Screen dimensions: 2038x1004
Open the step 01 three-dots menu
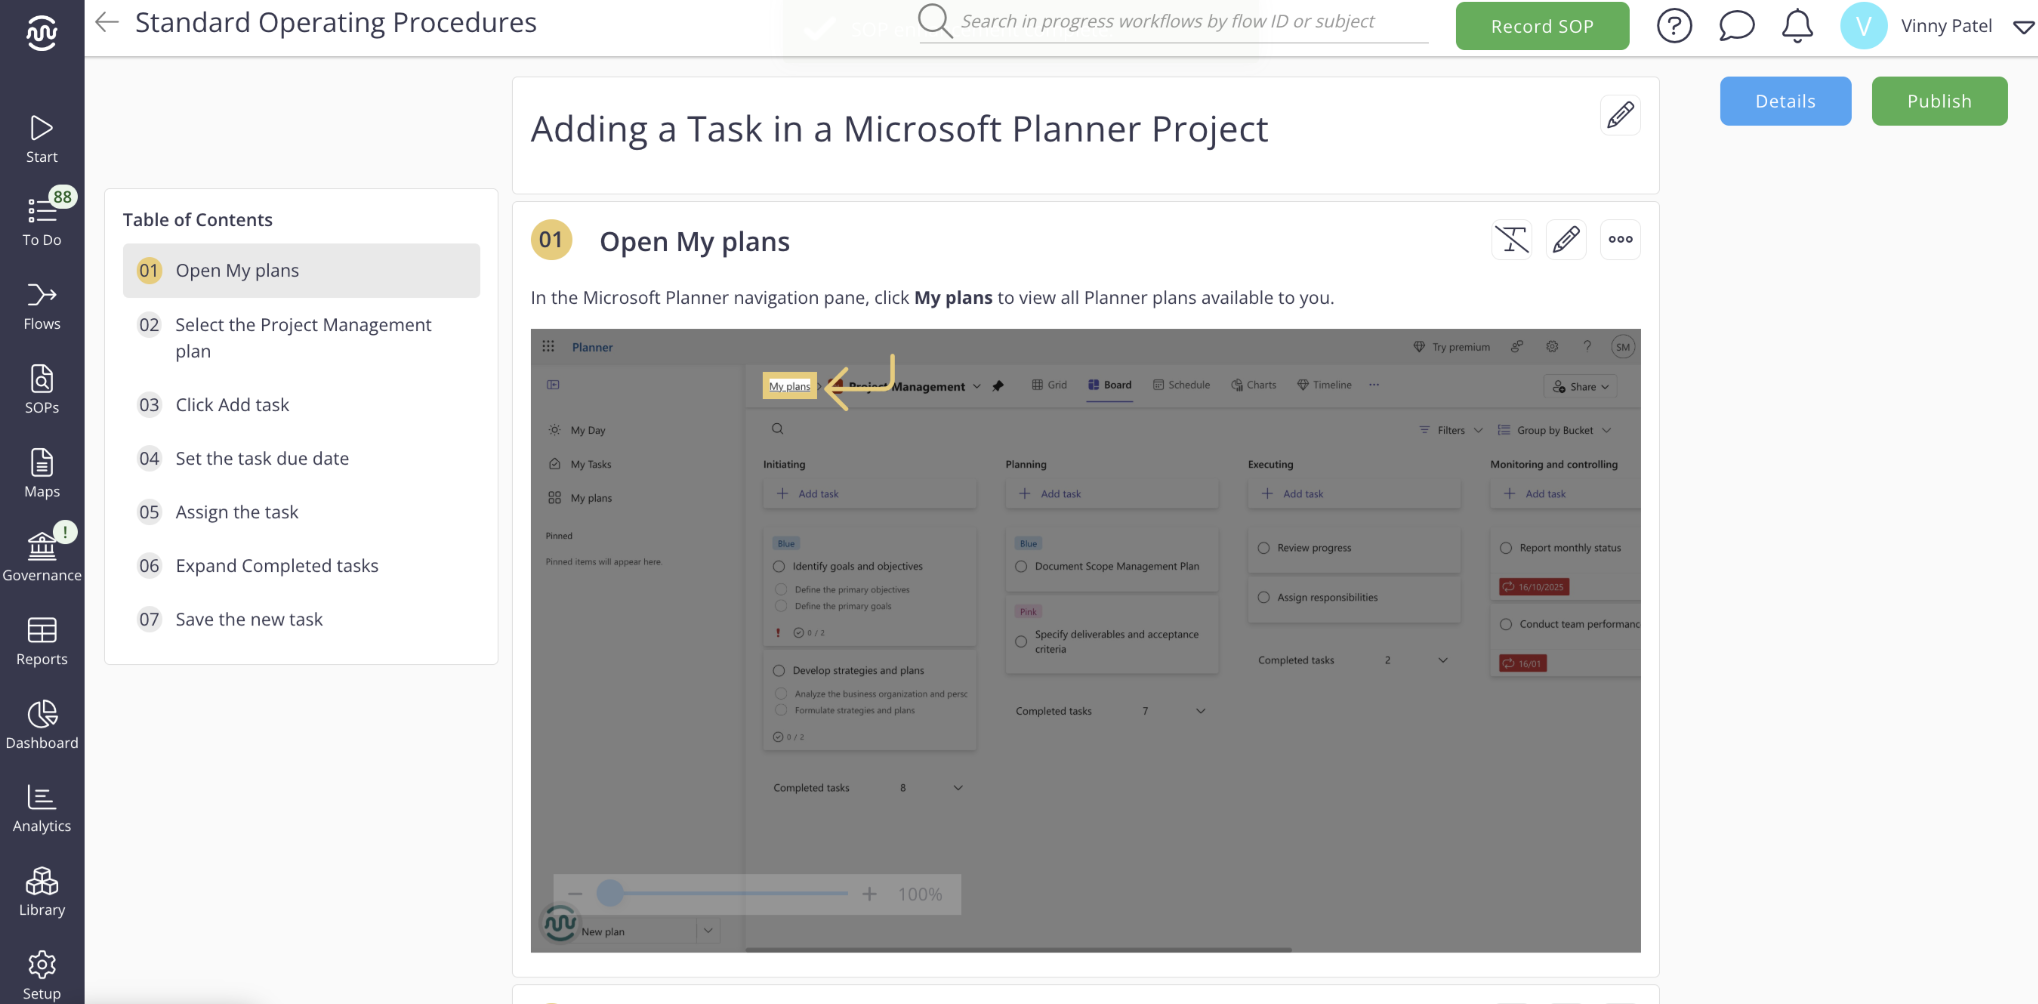click(1620, 240)
